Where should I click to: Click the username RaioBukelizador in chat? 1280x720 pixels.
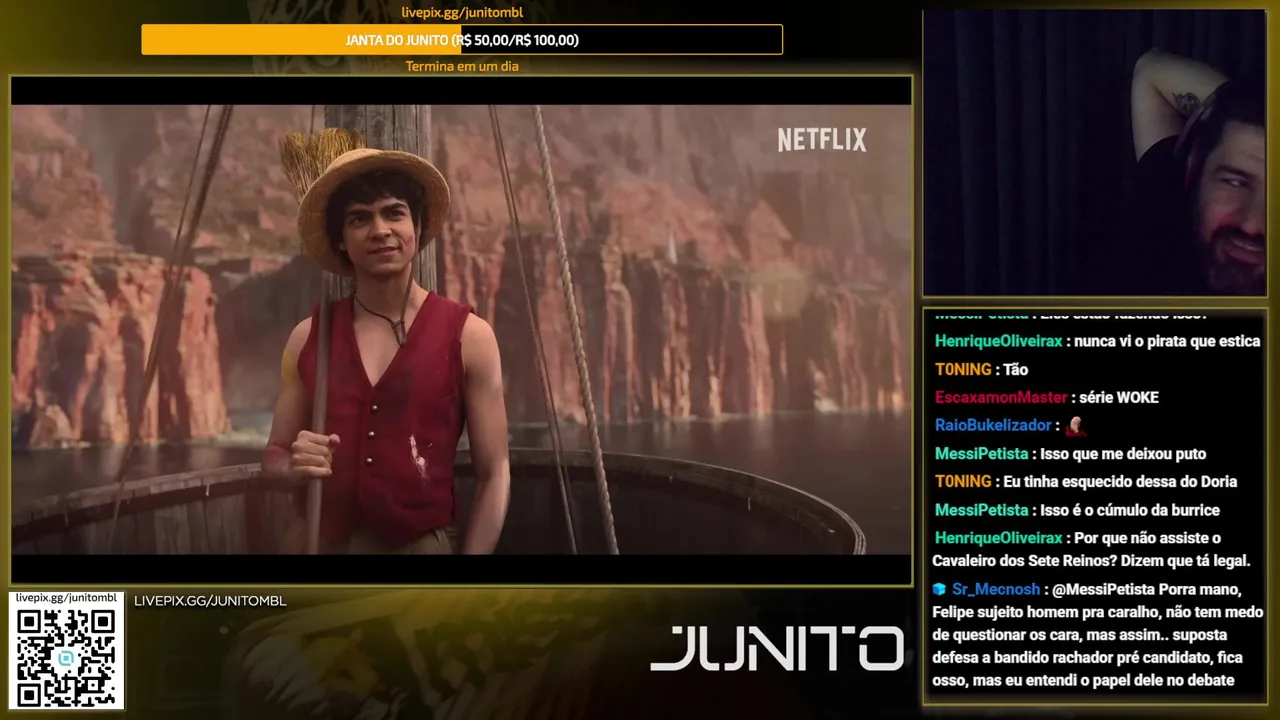pyautogui.click(x=993, y=426)
